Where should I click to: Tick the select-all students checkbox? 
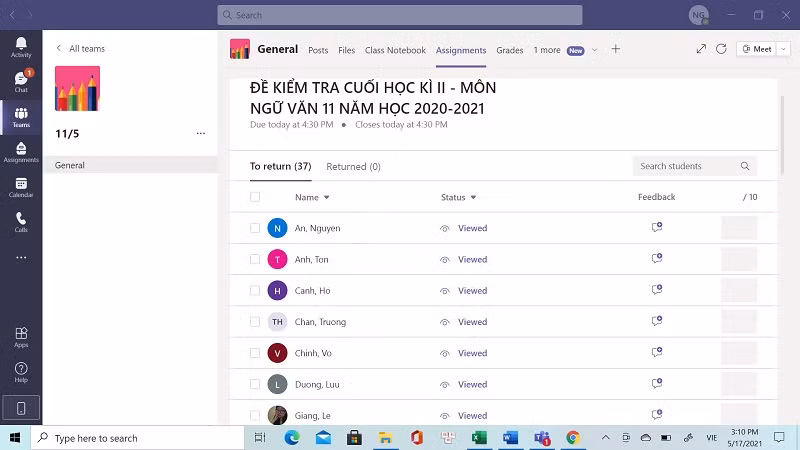click(x=255, y=197)
